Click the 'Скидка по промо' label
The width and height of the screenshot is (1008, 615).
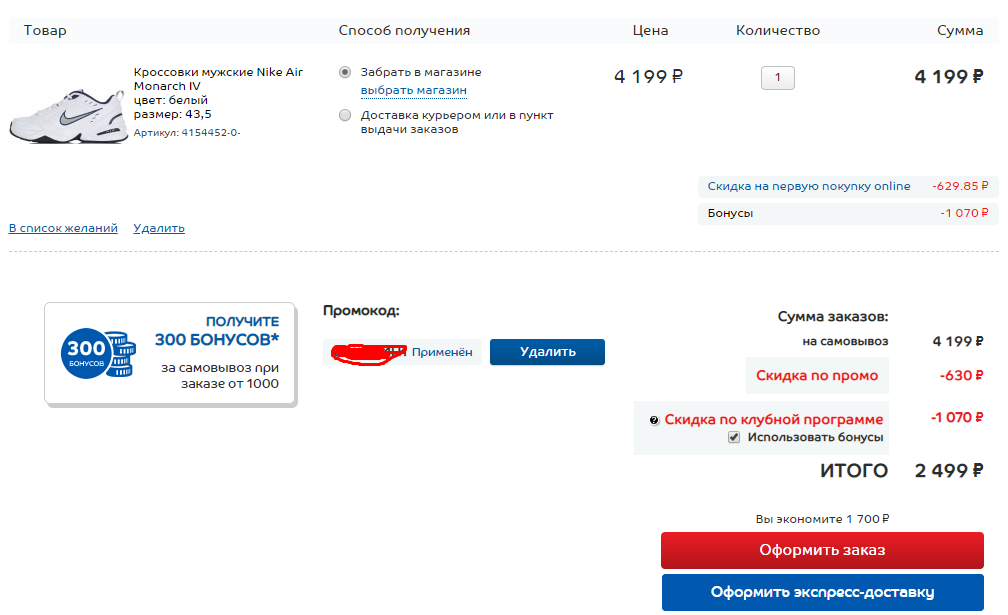[x=817, y=375]
